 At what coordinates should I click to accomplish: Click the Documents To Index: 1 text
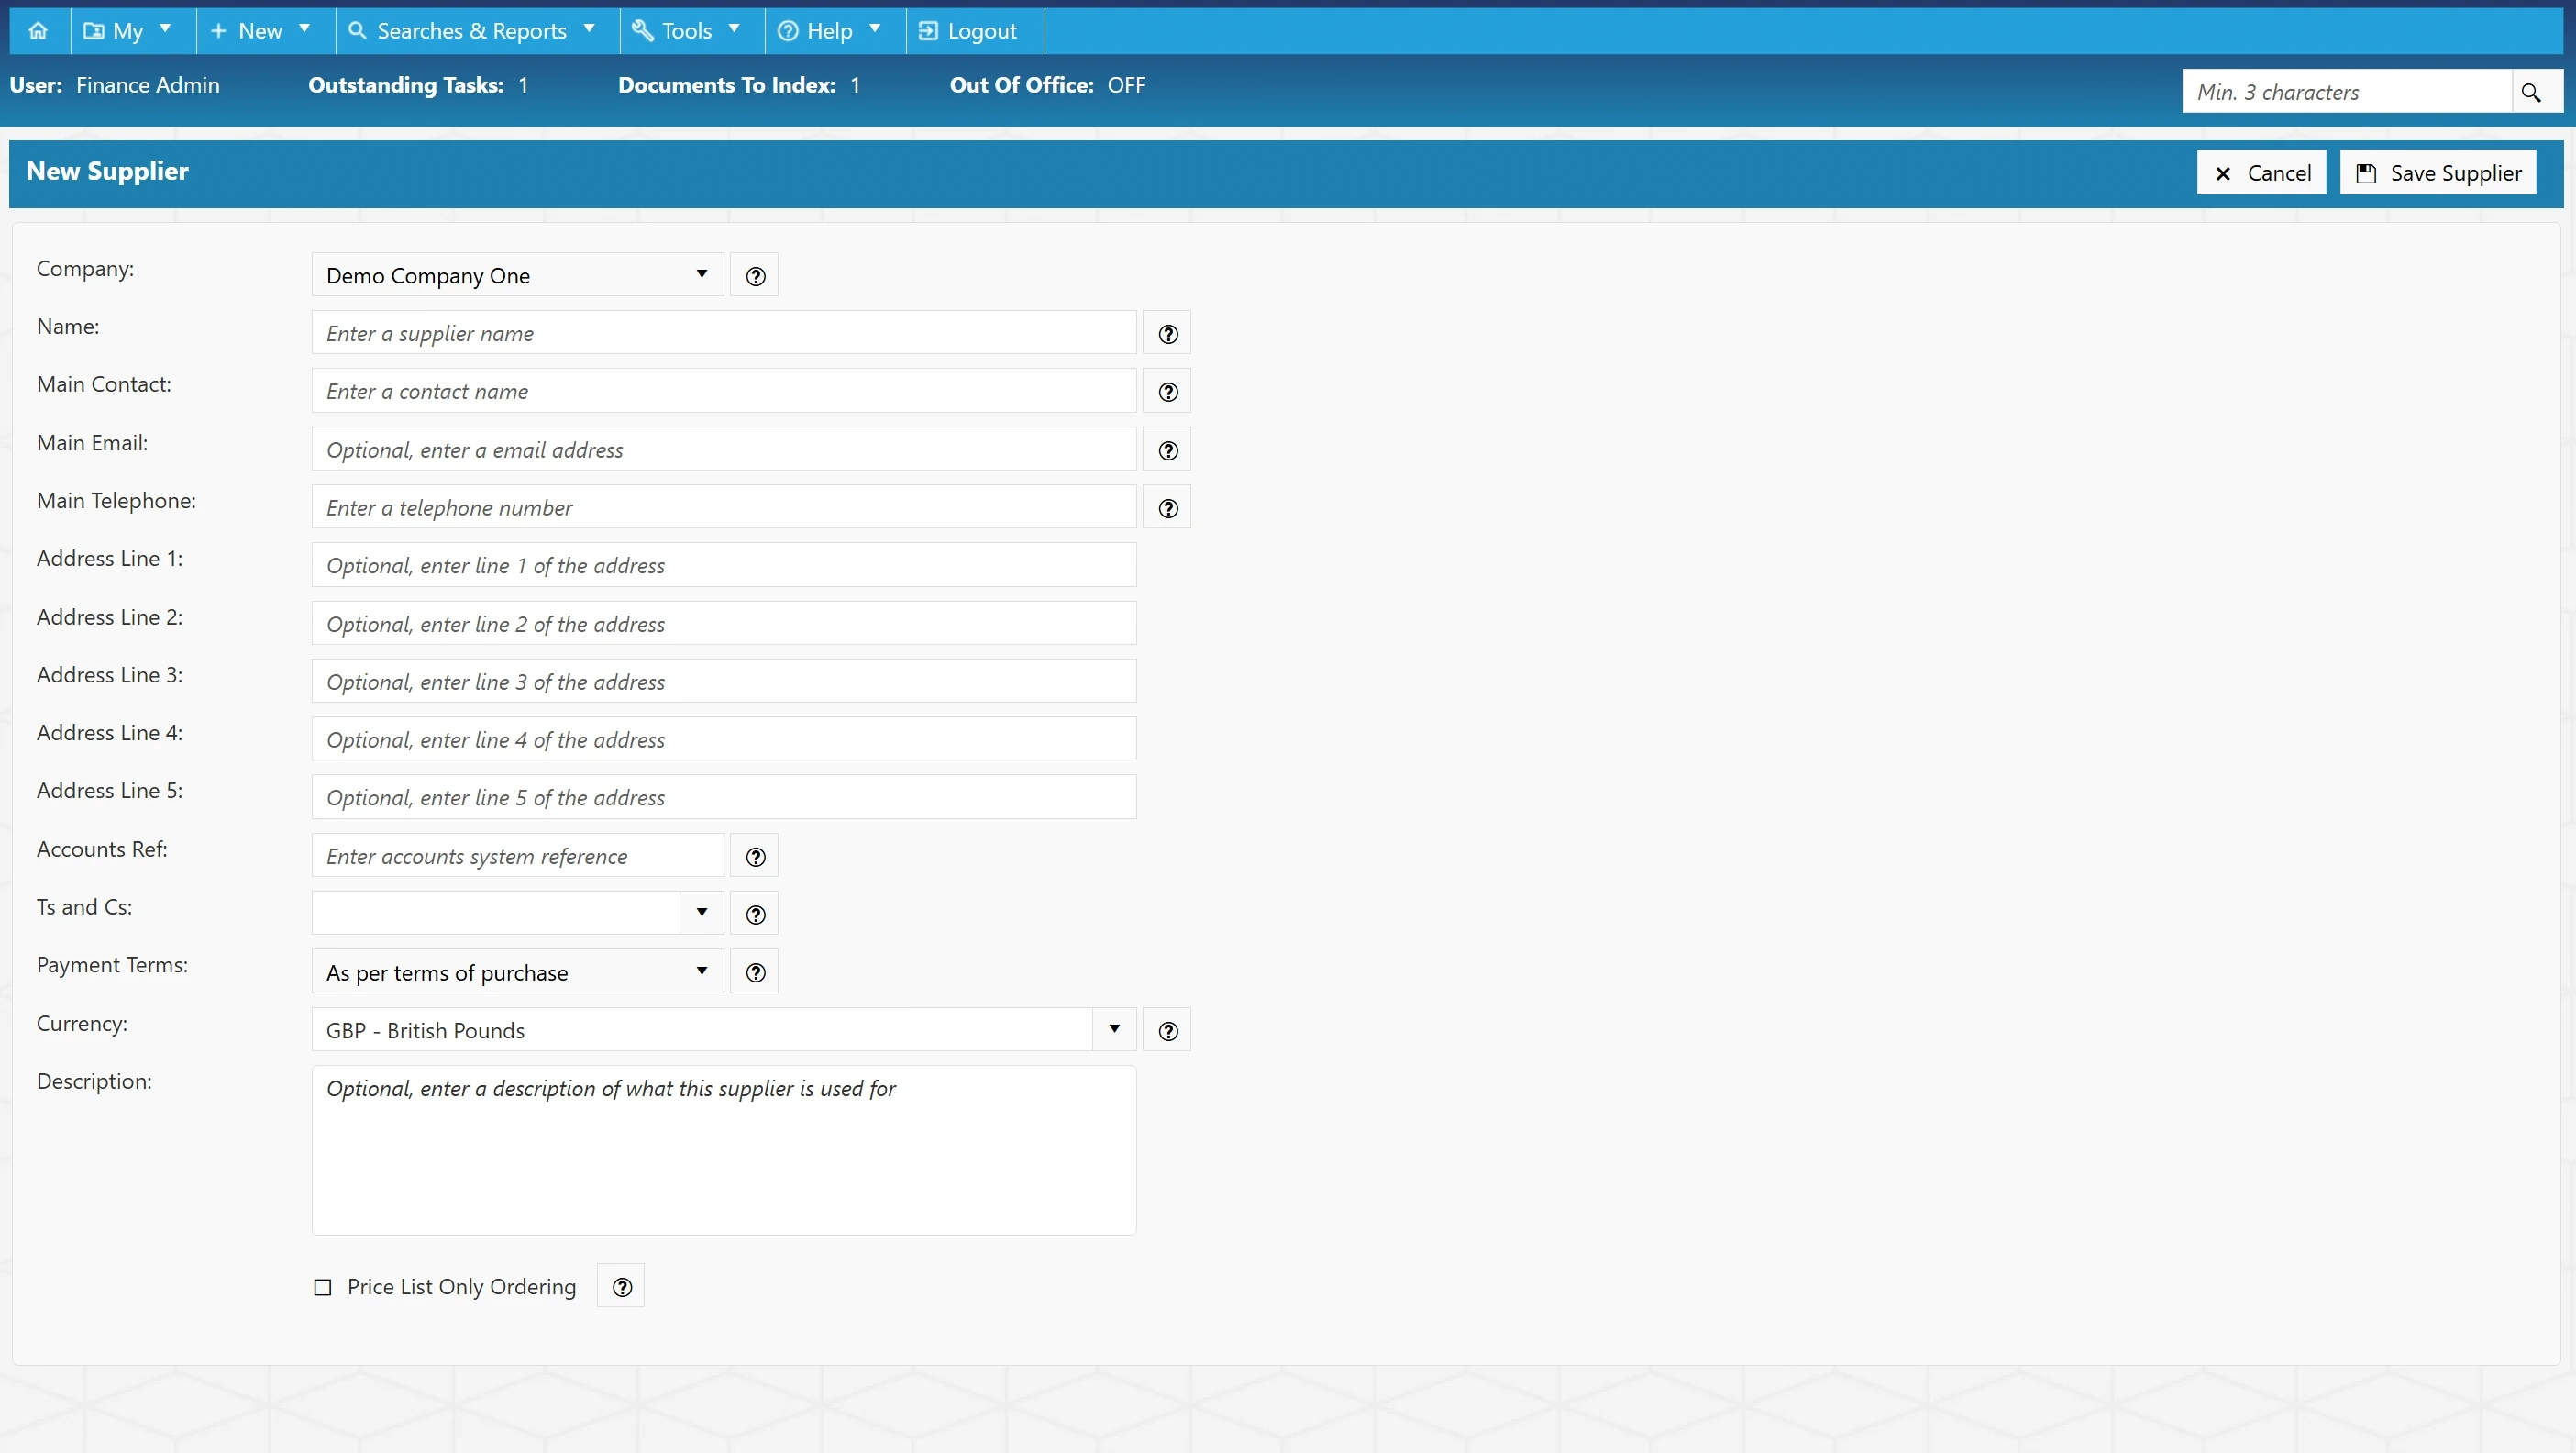739,85
